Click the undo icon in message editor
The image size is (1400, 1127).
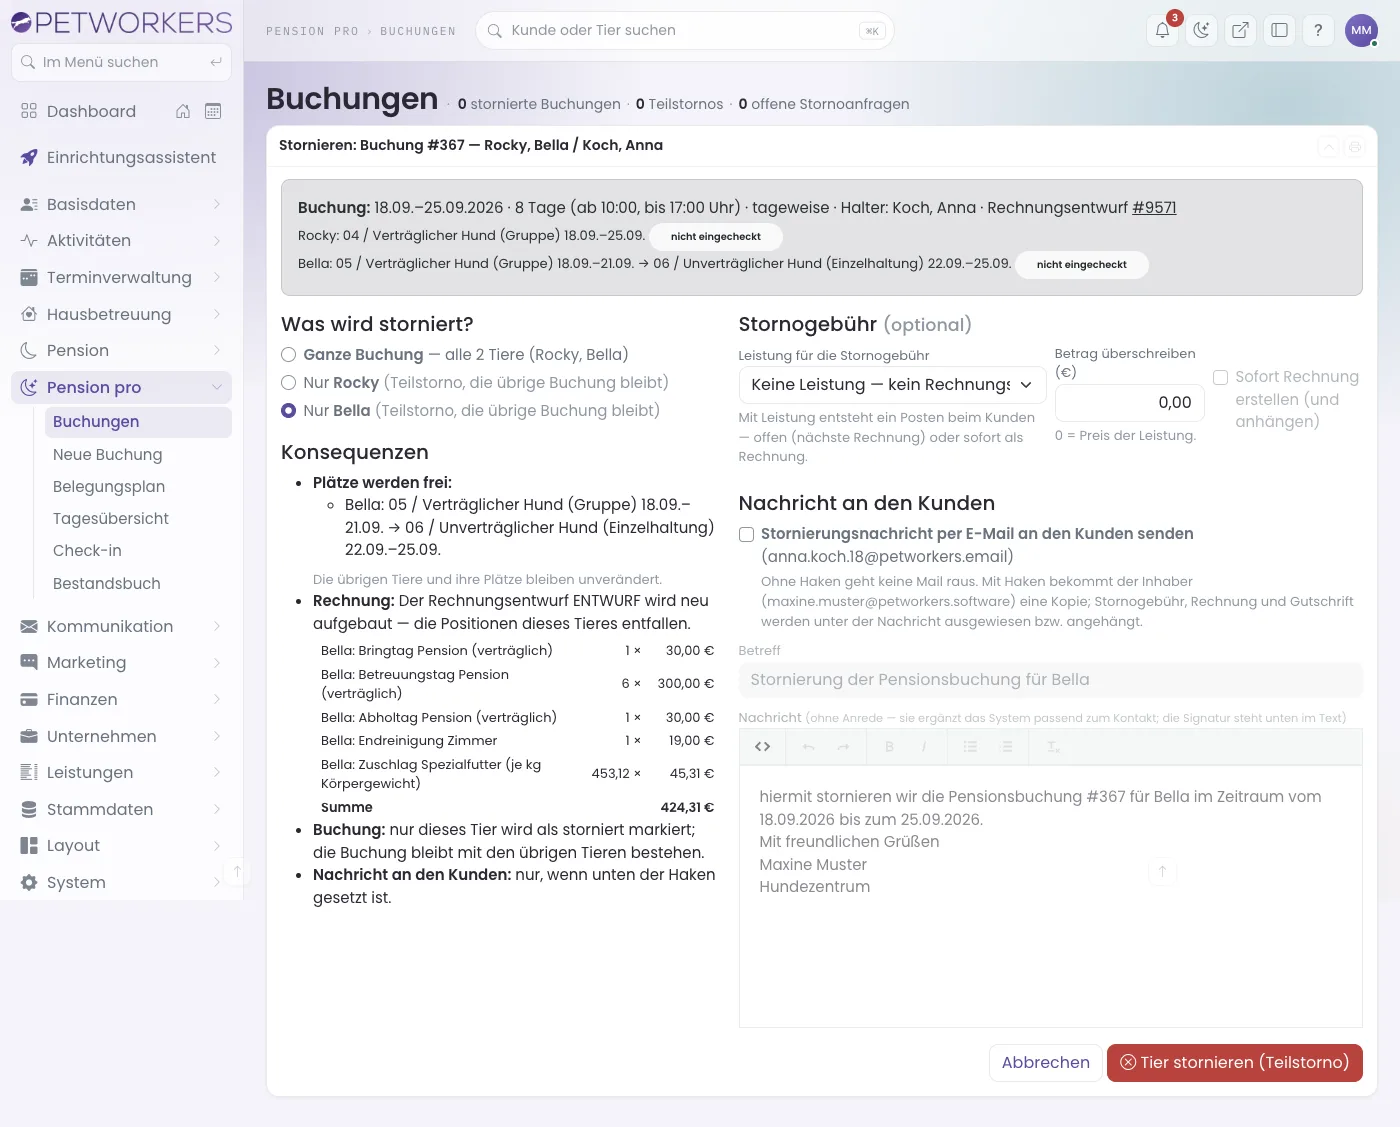click(x=809, y=747)
